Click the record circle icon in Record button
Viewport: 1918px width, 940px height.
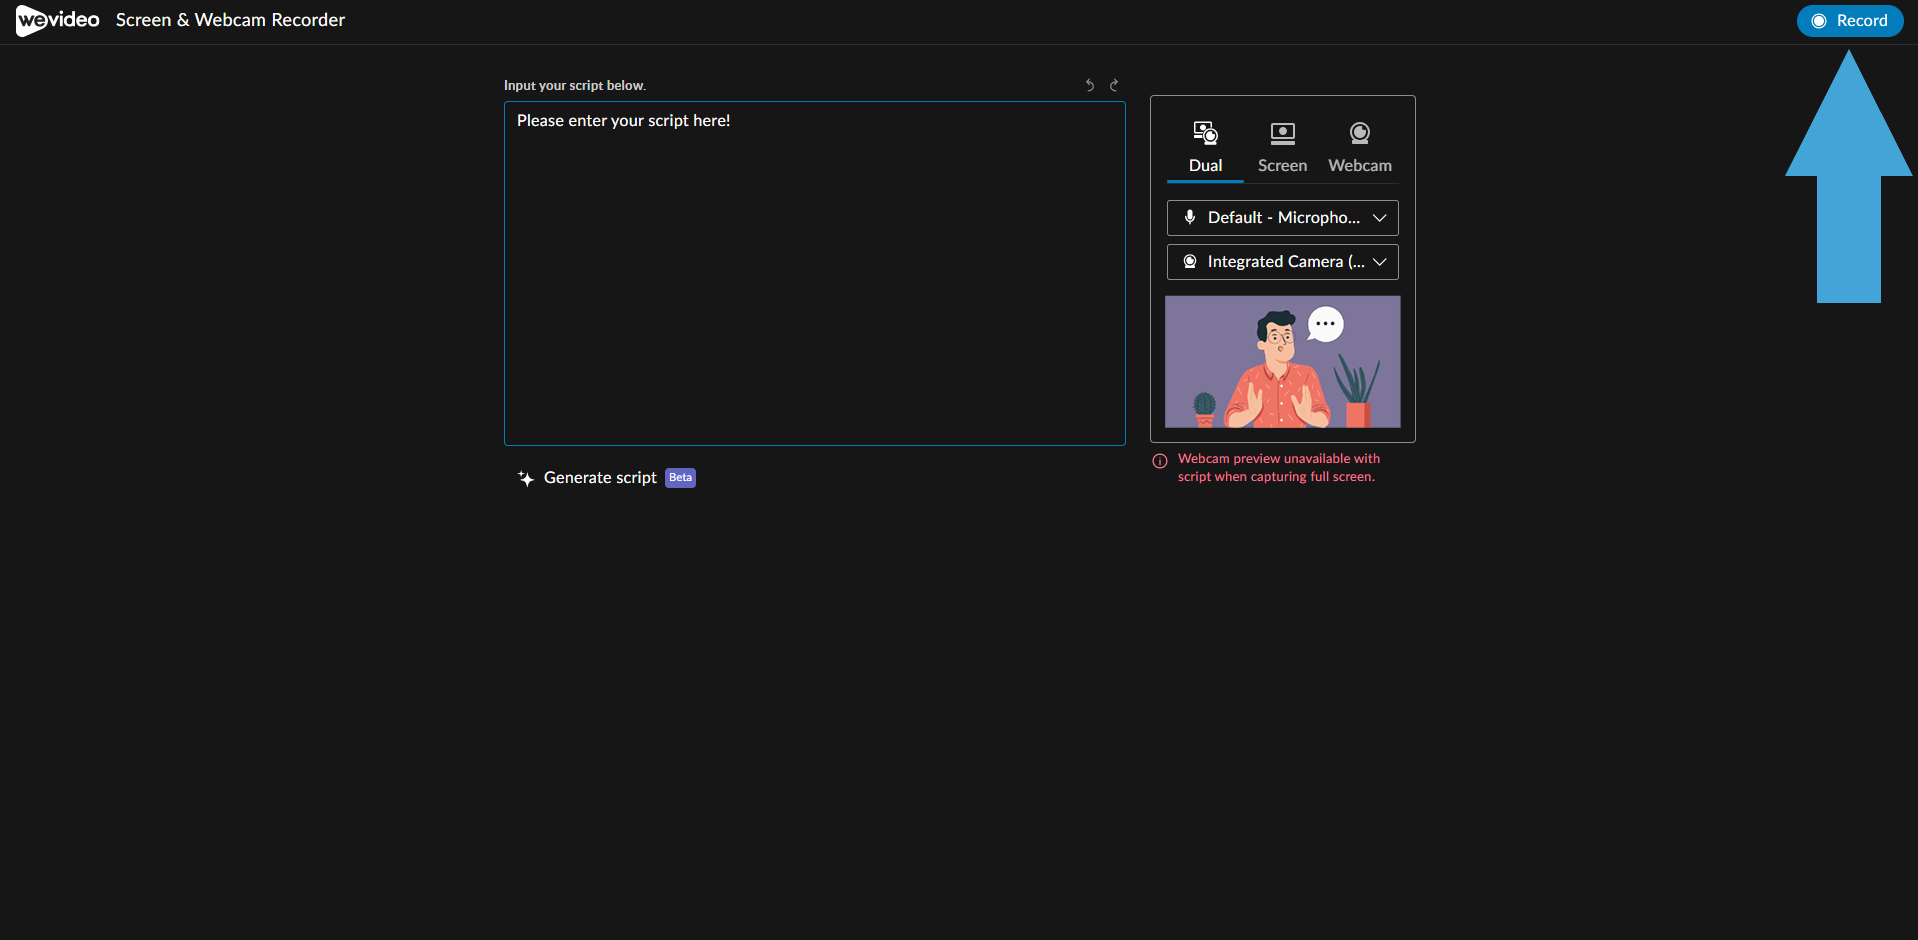[1819, 21]
